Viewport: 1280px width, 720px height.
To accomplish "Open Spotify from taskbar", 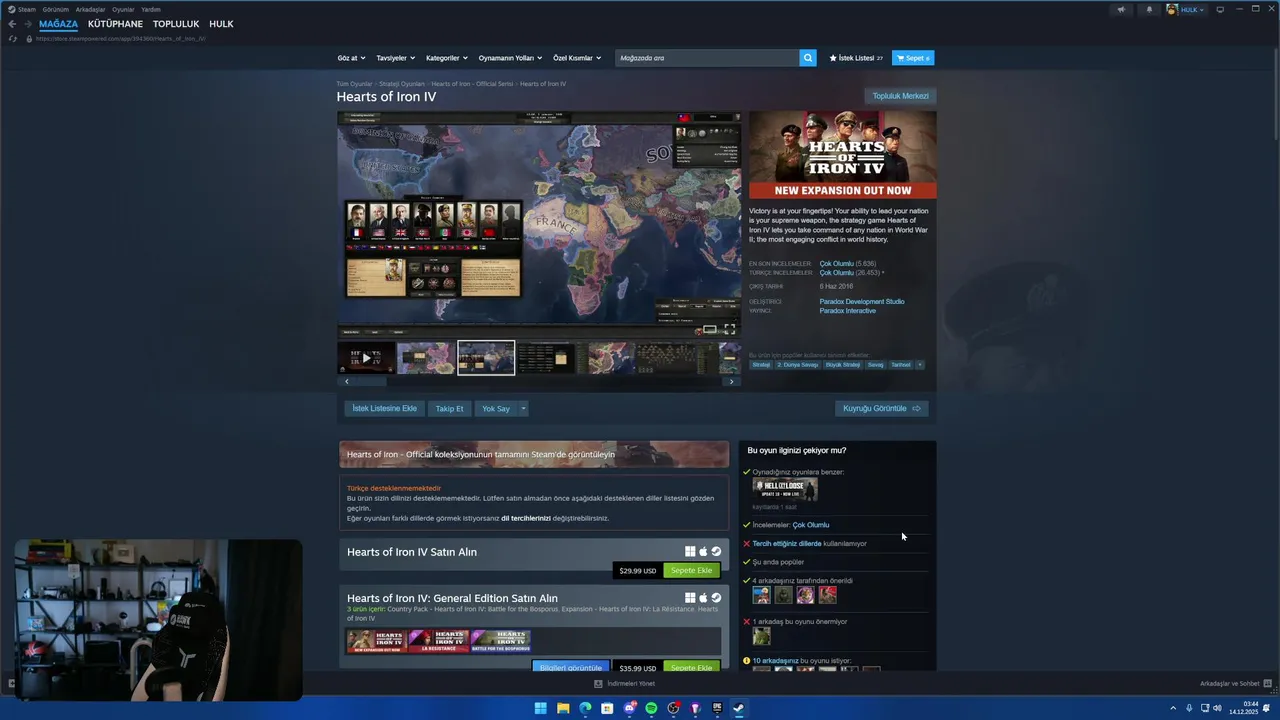I will coord(651,708).
